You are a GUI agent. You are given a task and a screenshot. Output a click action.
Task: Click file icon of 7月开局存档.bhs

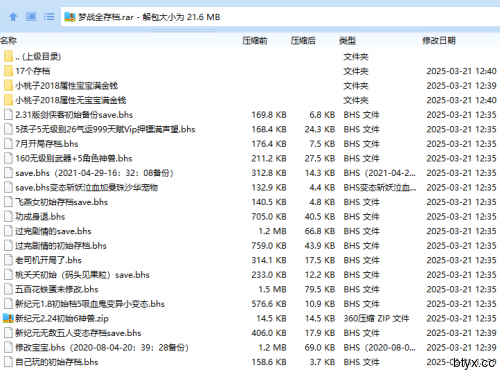(x=8, y=144)
